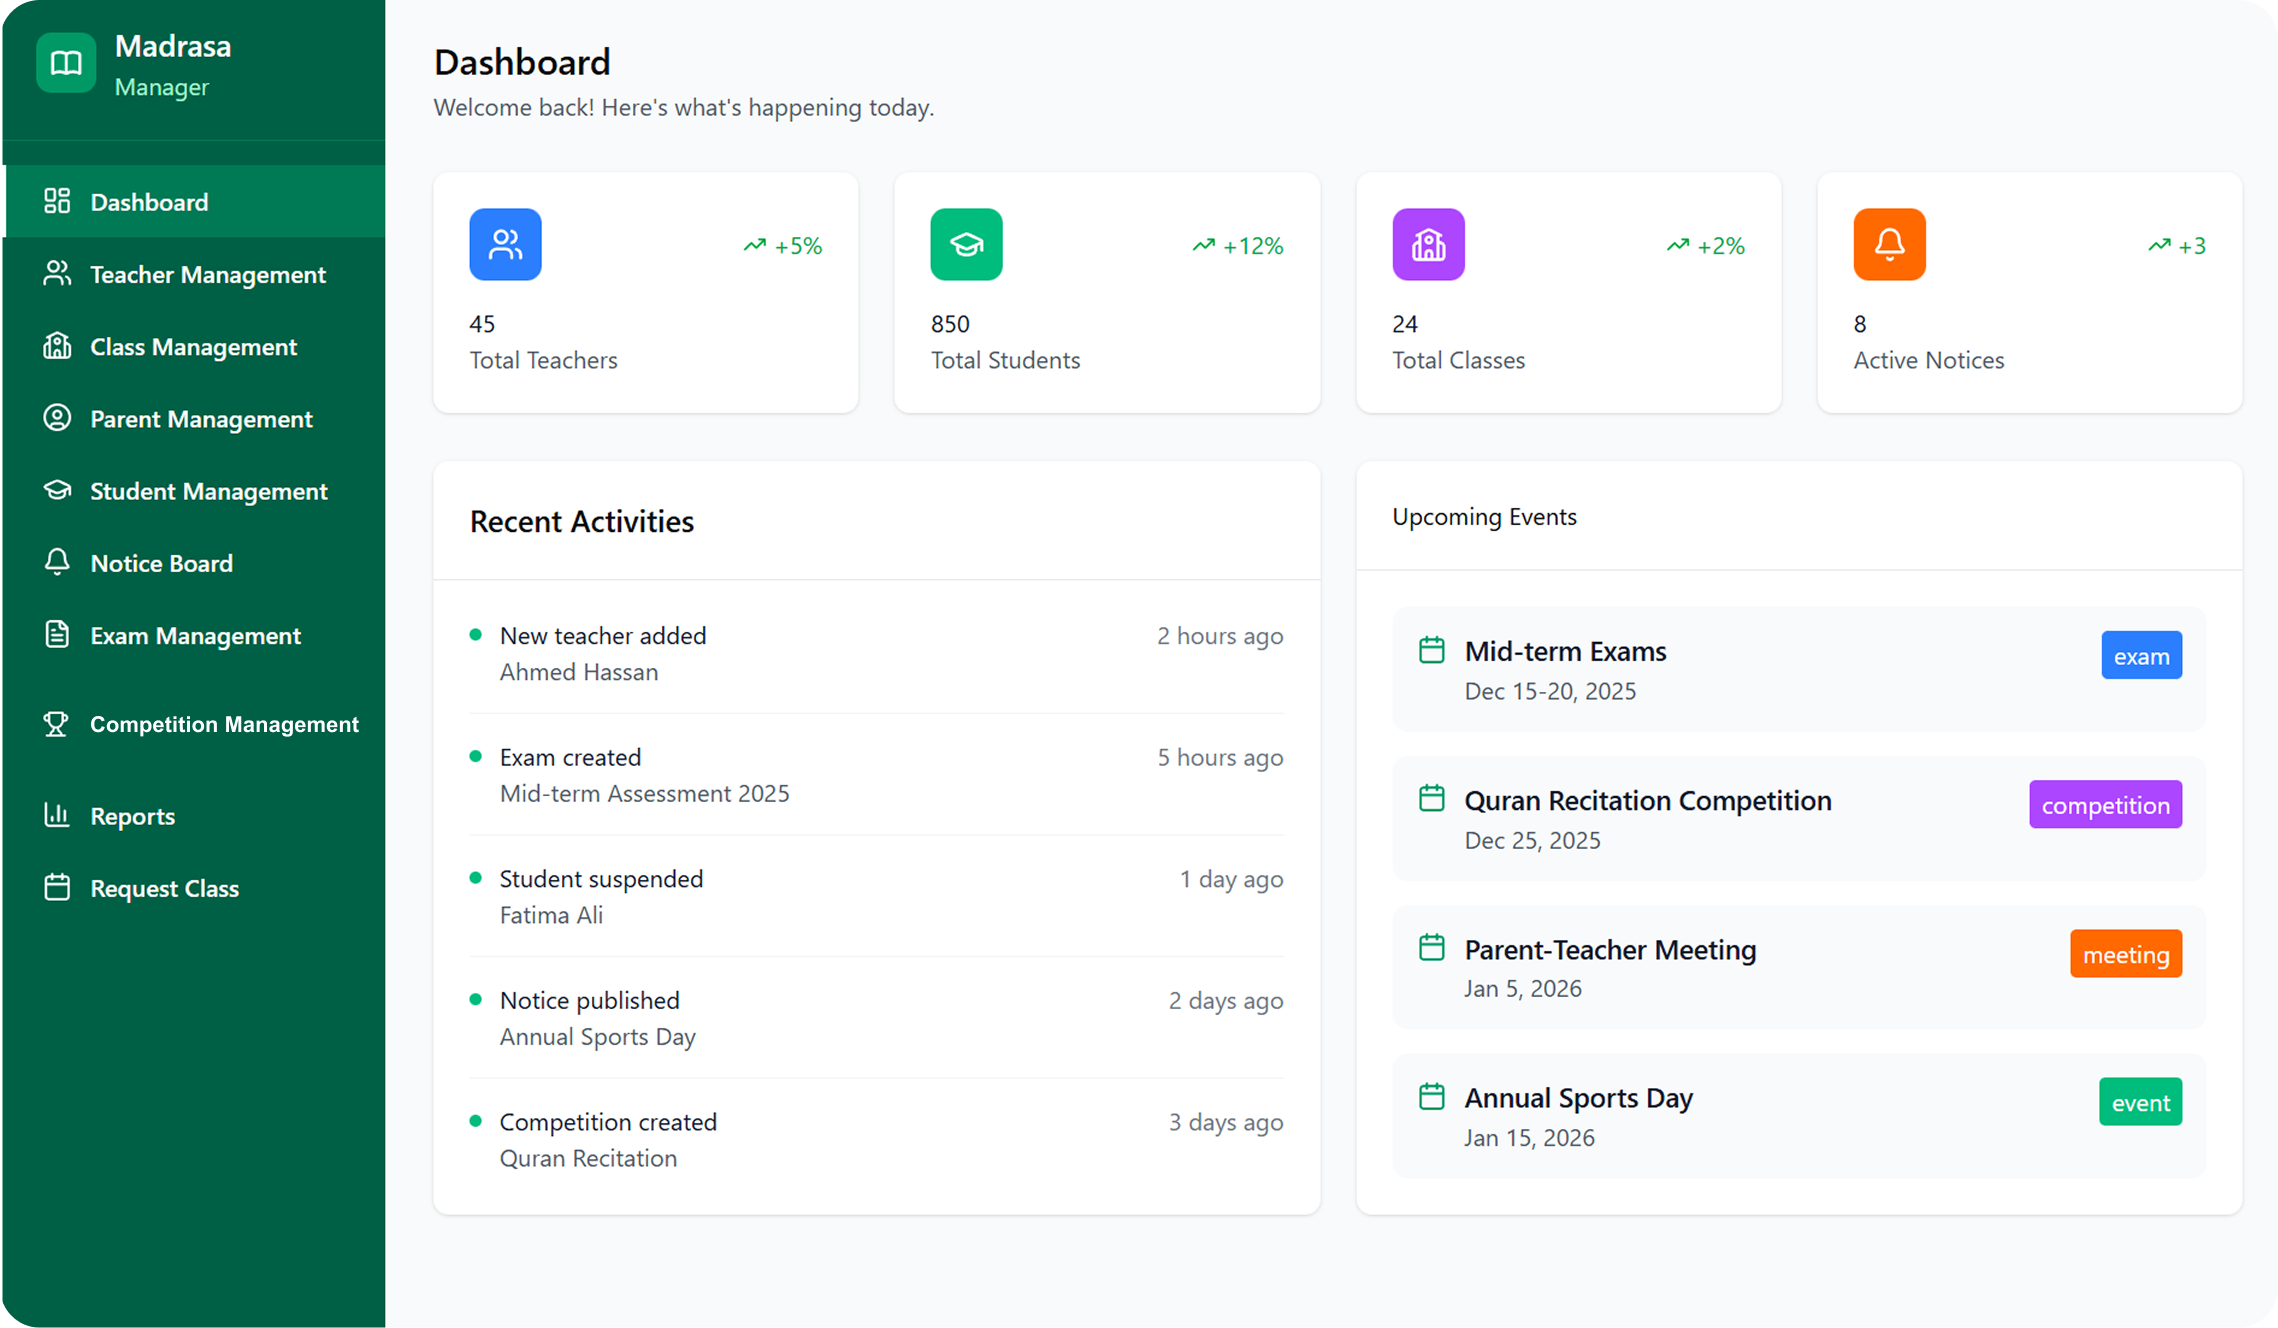Open the Request Class page
Viewport: 2278px width, 1328px height.
coord(163,887)
